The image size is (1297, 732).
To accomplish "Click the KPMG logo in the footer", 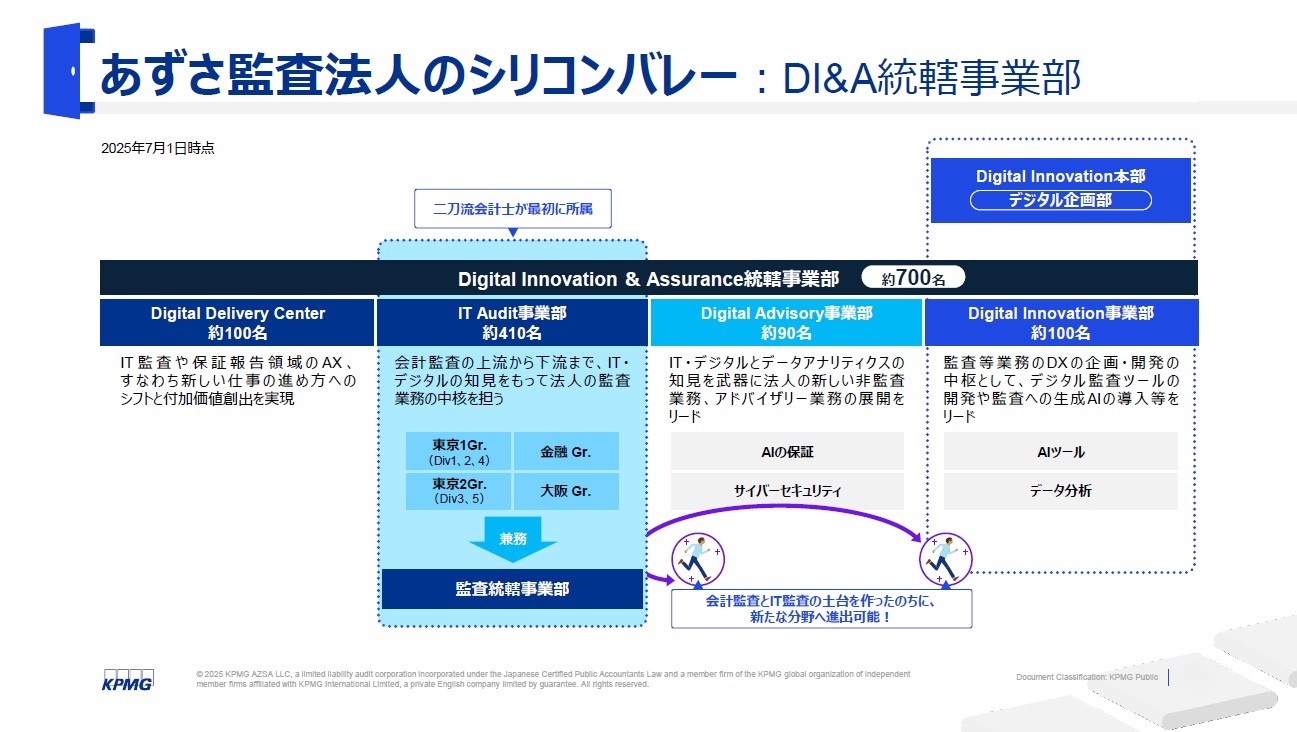I will (x=127, y=679).
